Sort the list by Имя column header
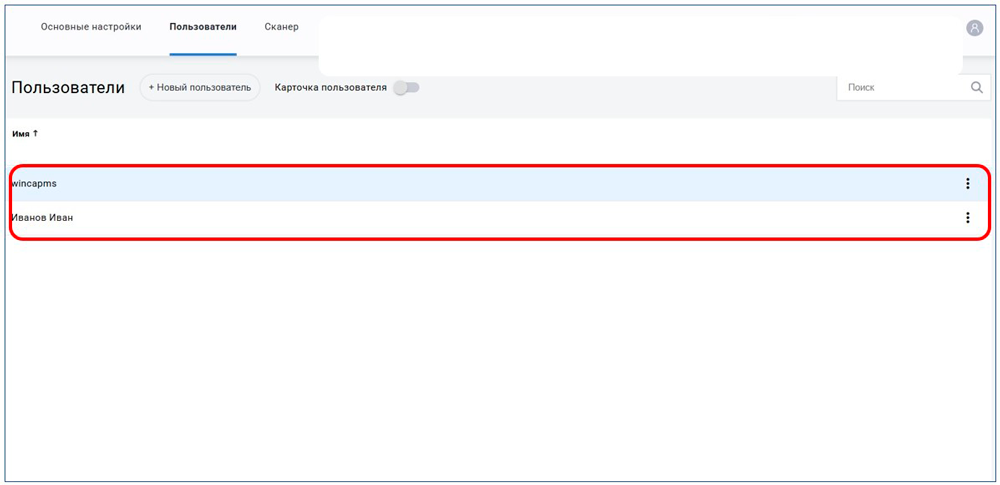Viewport: 1000px width, 485px height. pyautogui.click(x=20, y=133)
